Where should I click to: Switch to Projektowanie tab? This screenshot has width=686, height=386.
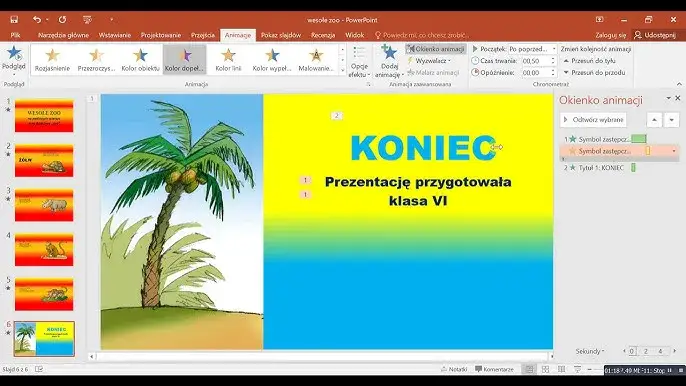tap(161, 35)
